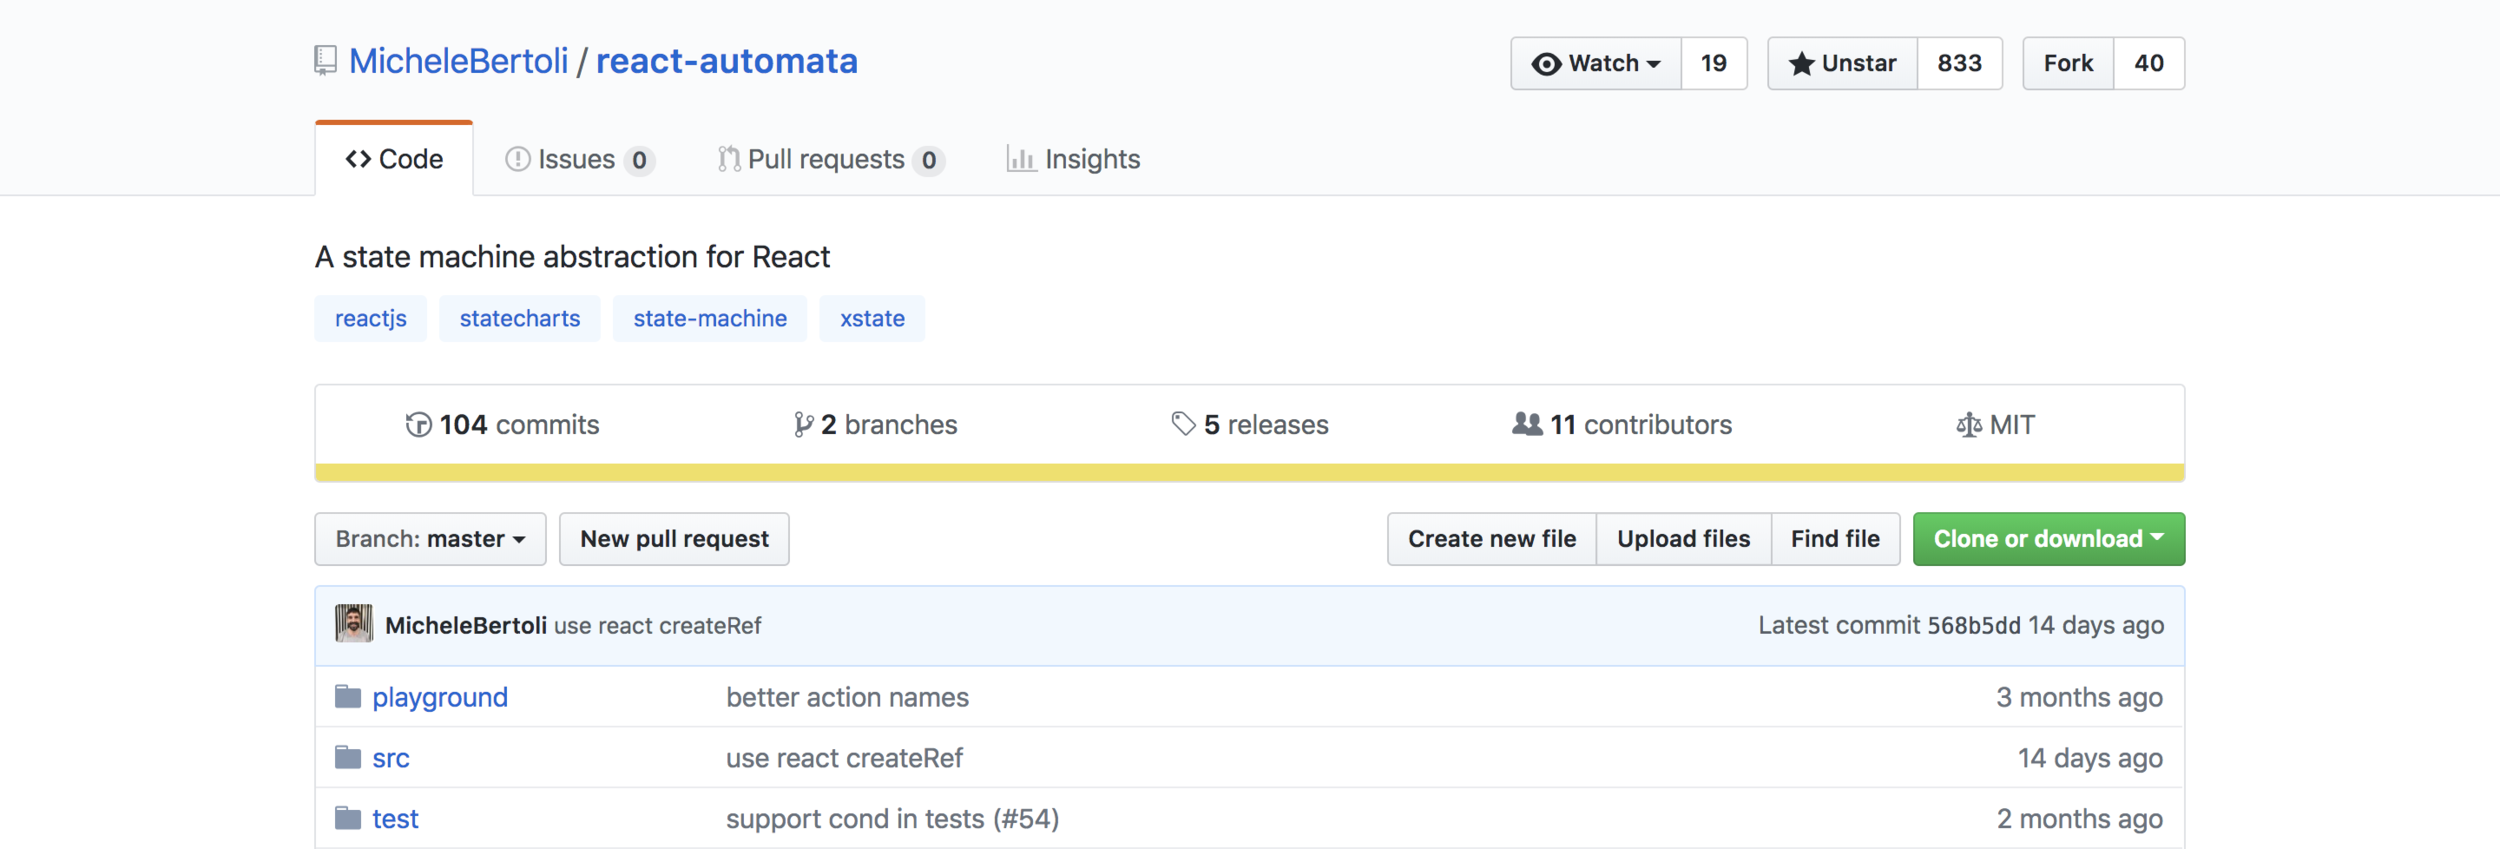Click the test folder icon
The image size is (2500, 849).
(348, 818)
